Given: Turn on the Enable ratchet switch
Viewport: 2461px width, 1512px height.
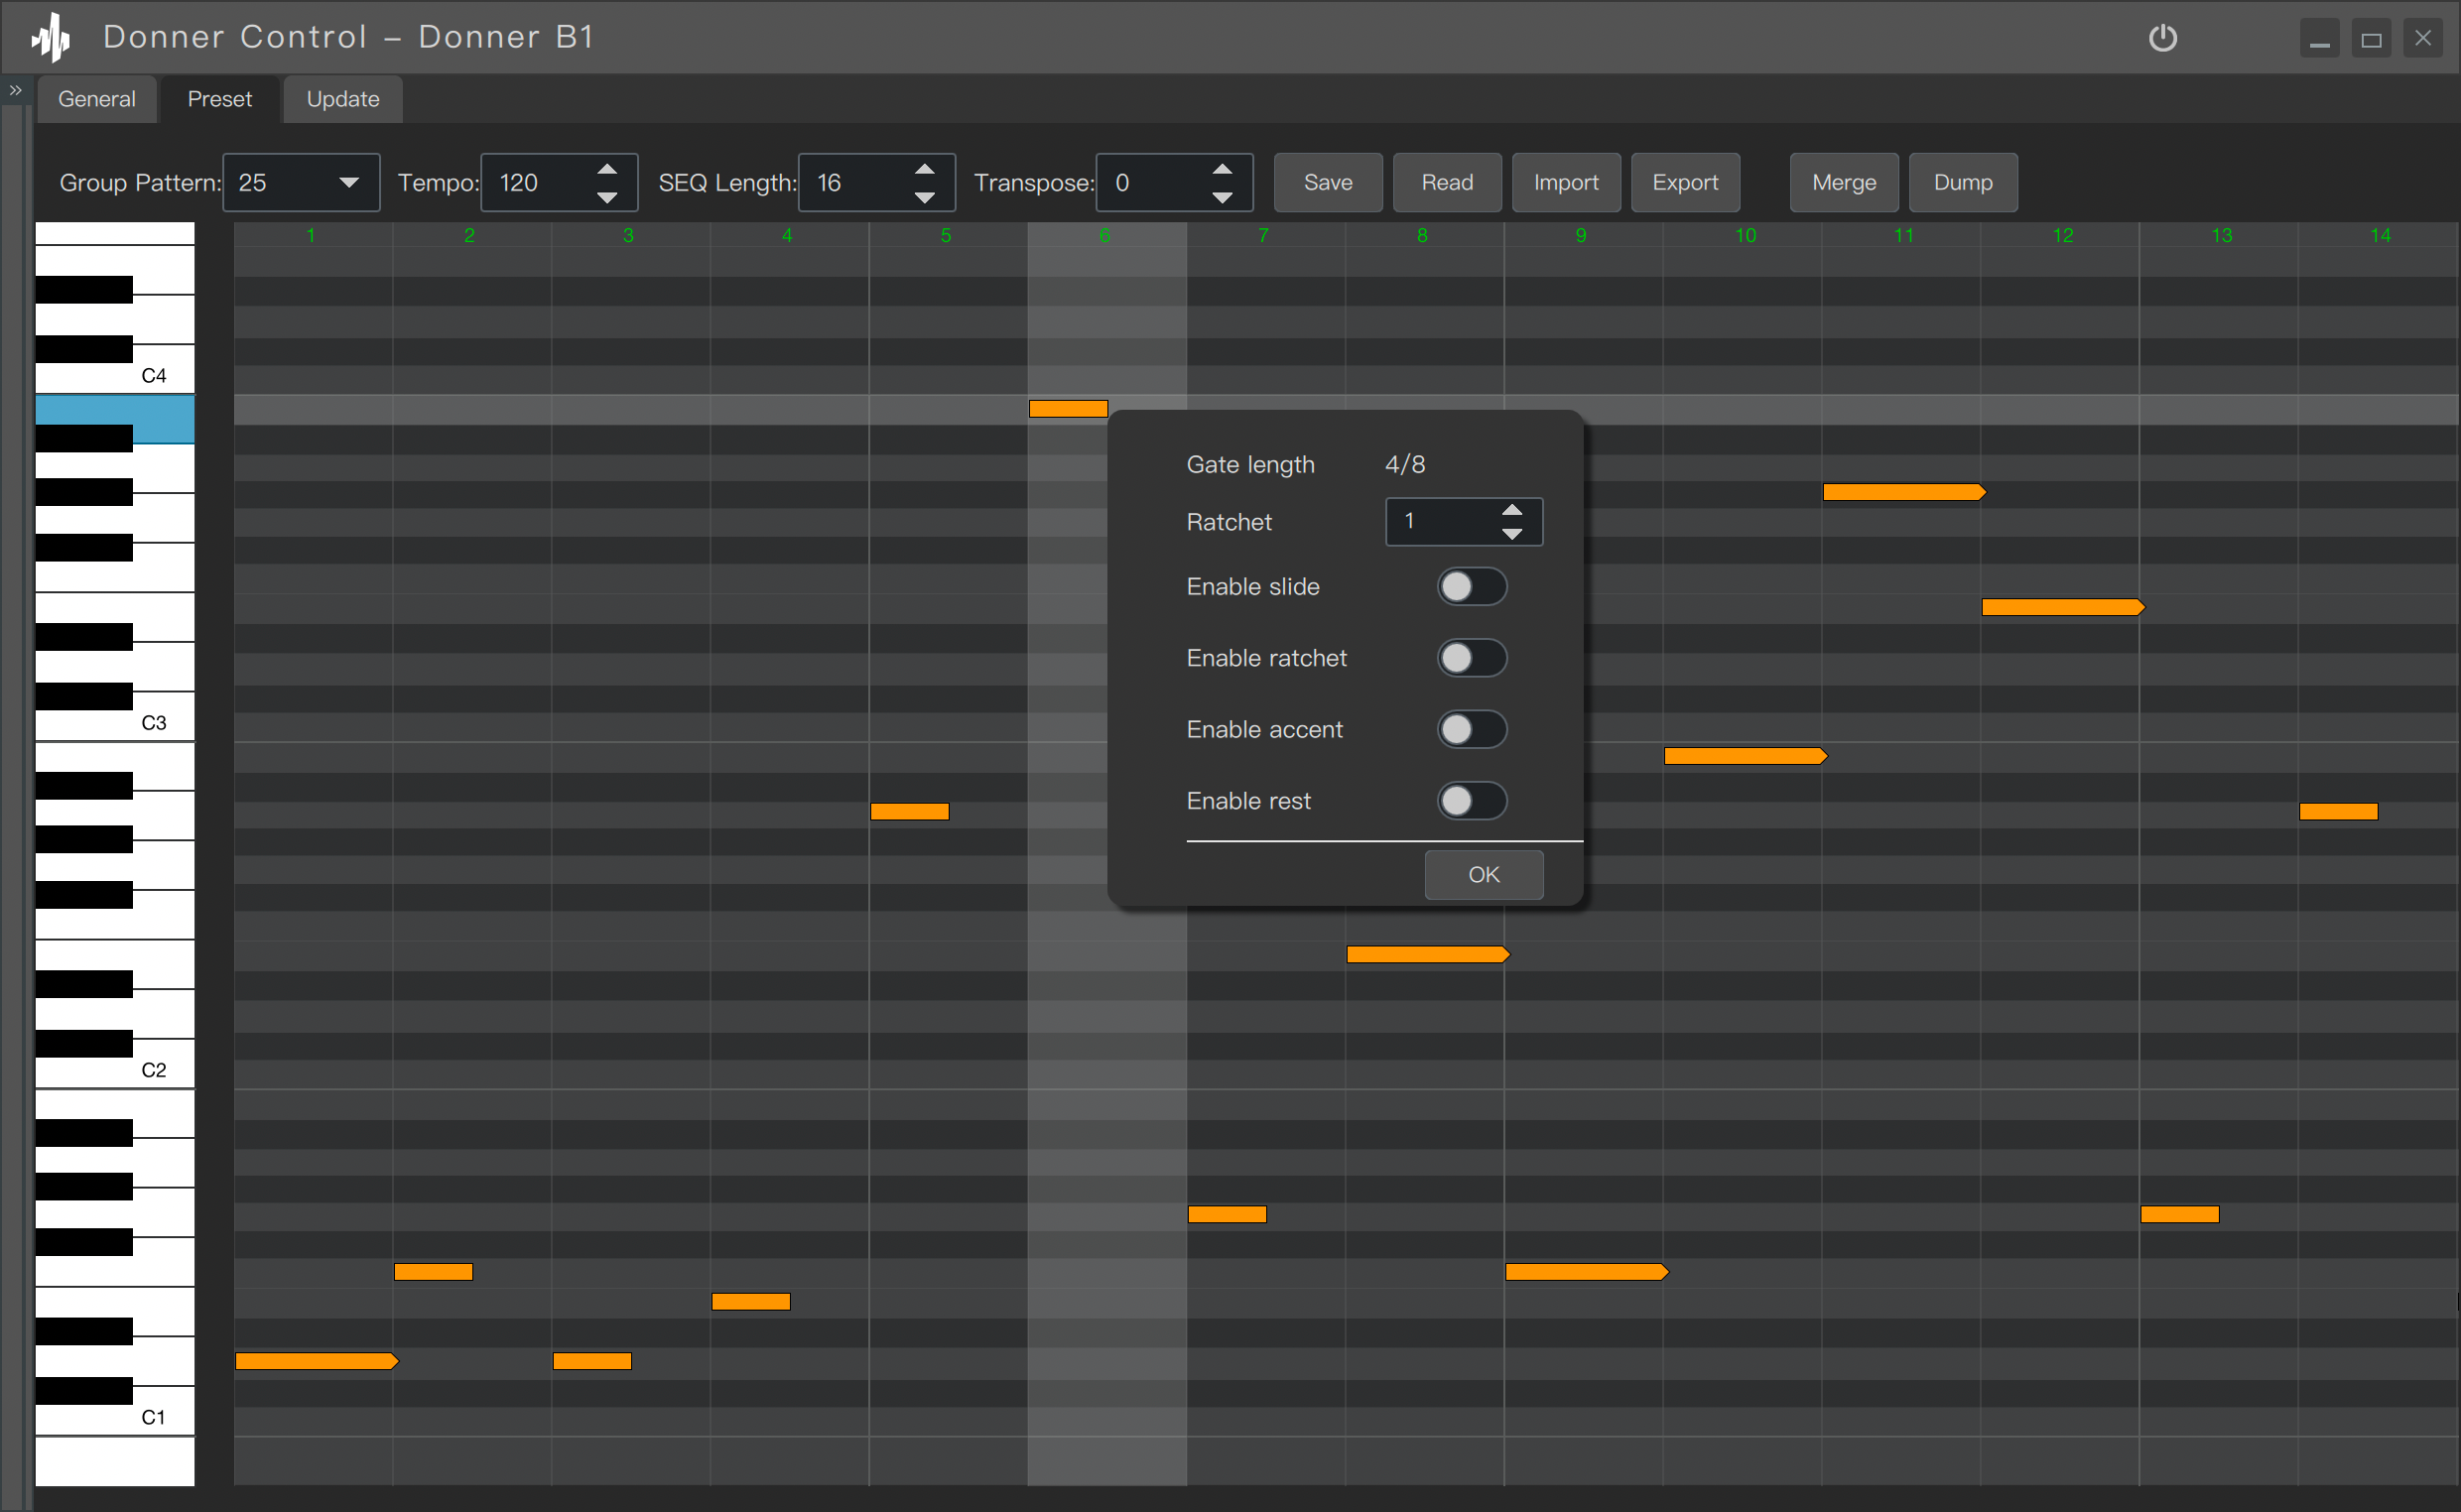Looking at the screenshot, I should (1471, 658).
